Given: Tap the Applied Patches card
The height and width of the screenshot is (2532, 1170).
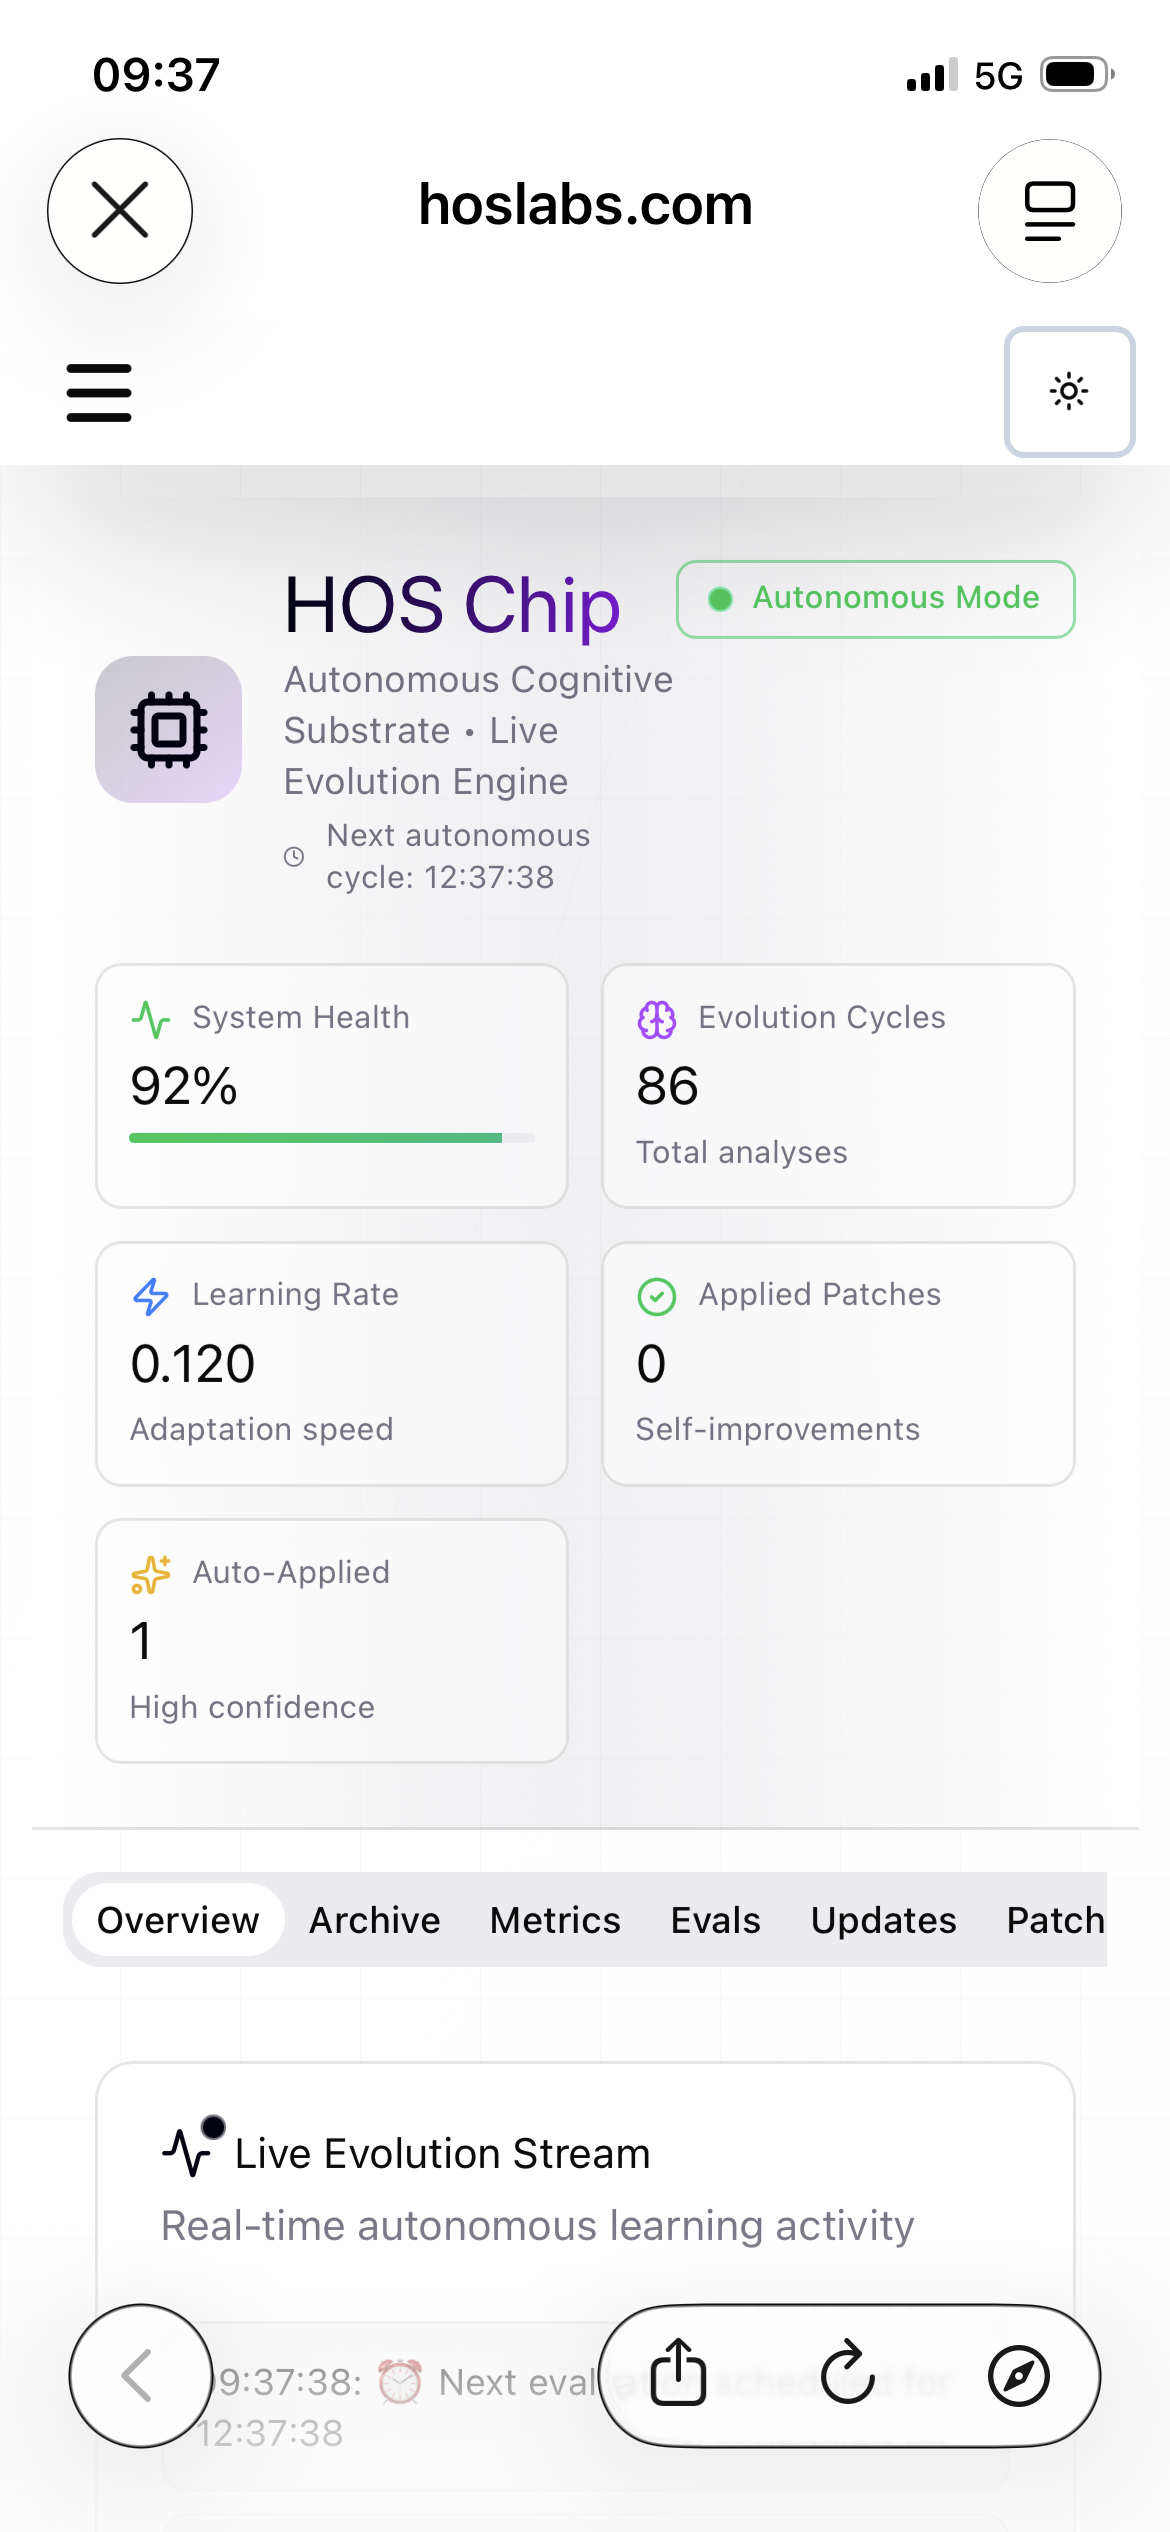Looking at the screenshot, I should tap(838, 1362).
